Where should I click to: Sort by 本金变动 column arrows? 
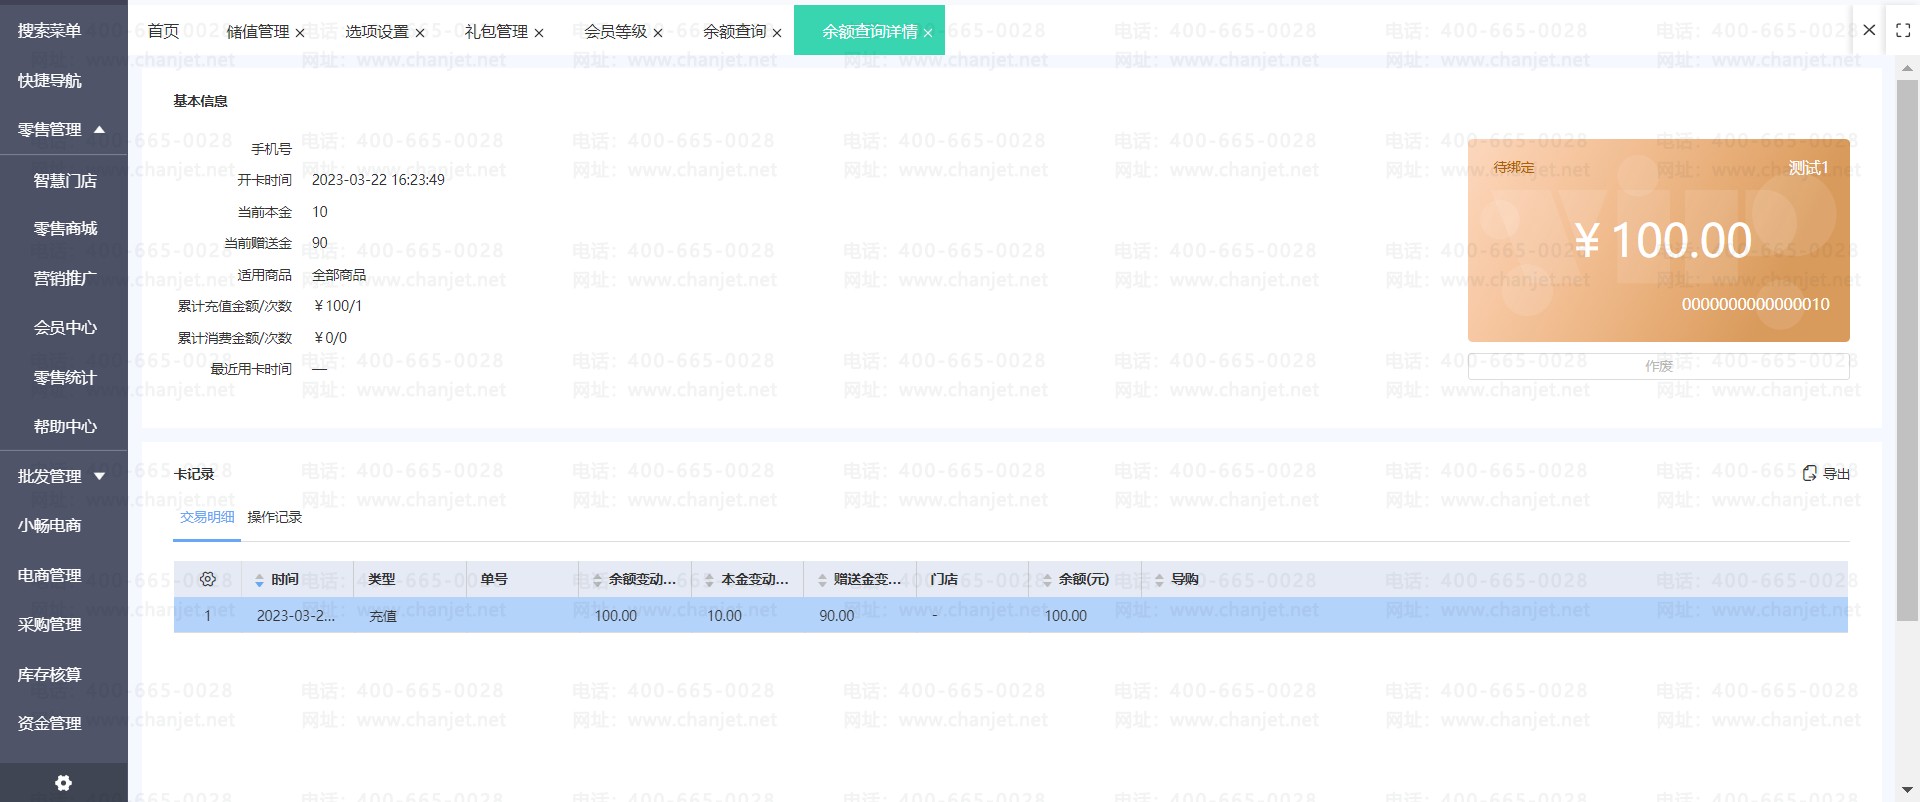(x=710, y=580)
